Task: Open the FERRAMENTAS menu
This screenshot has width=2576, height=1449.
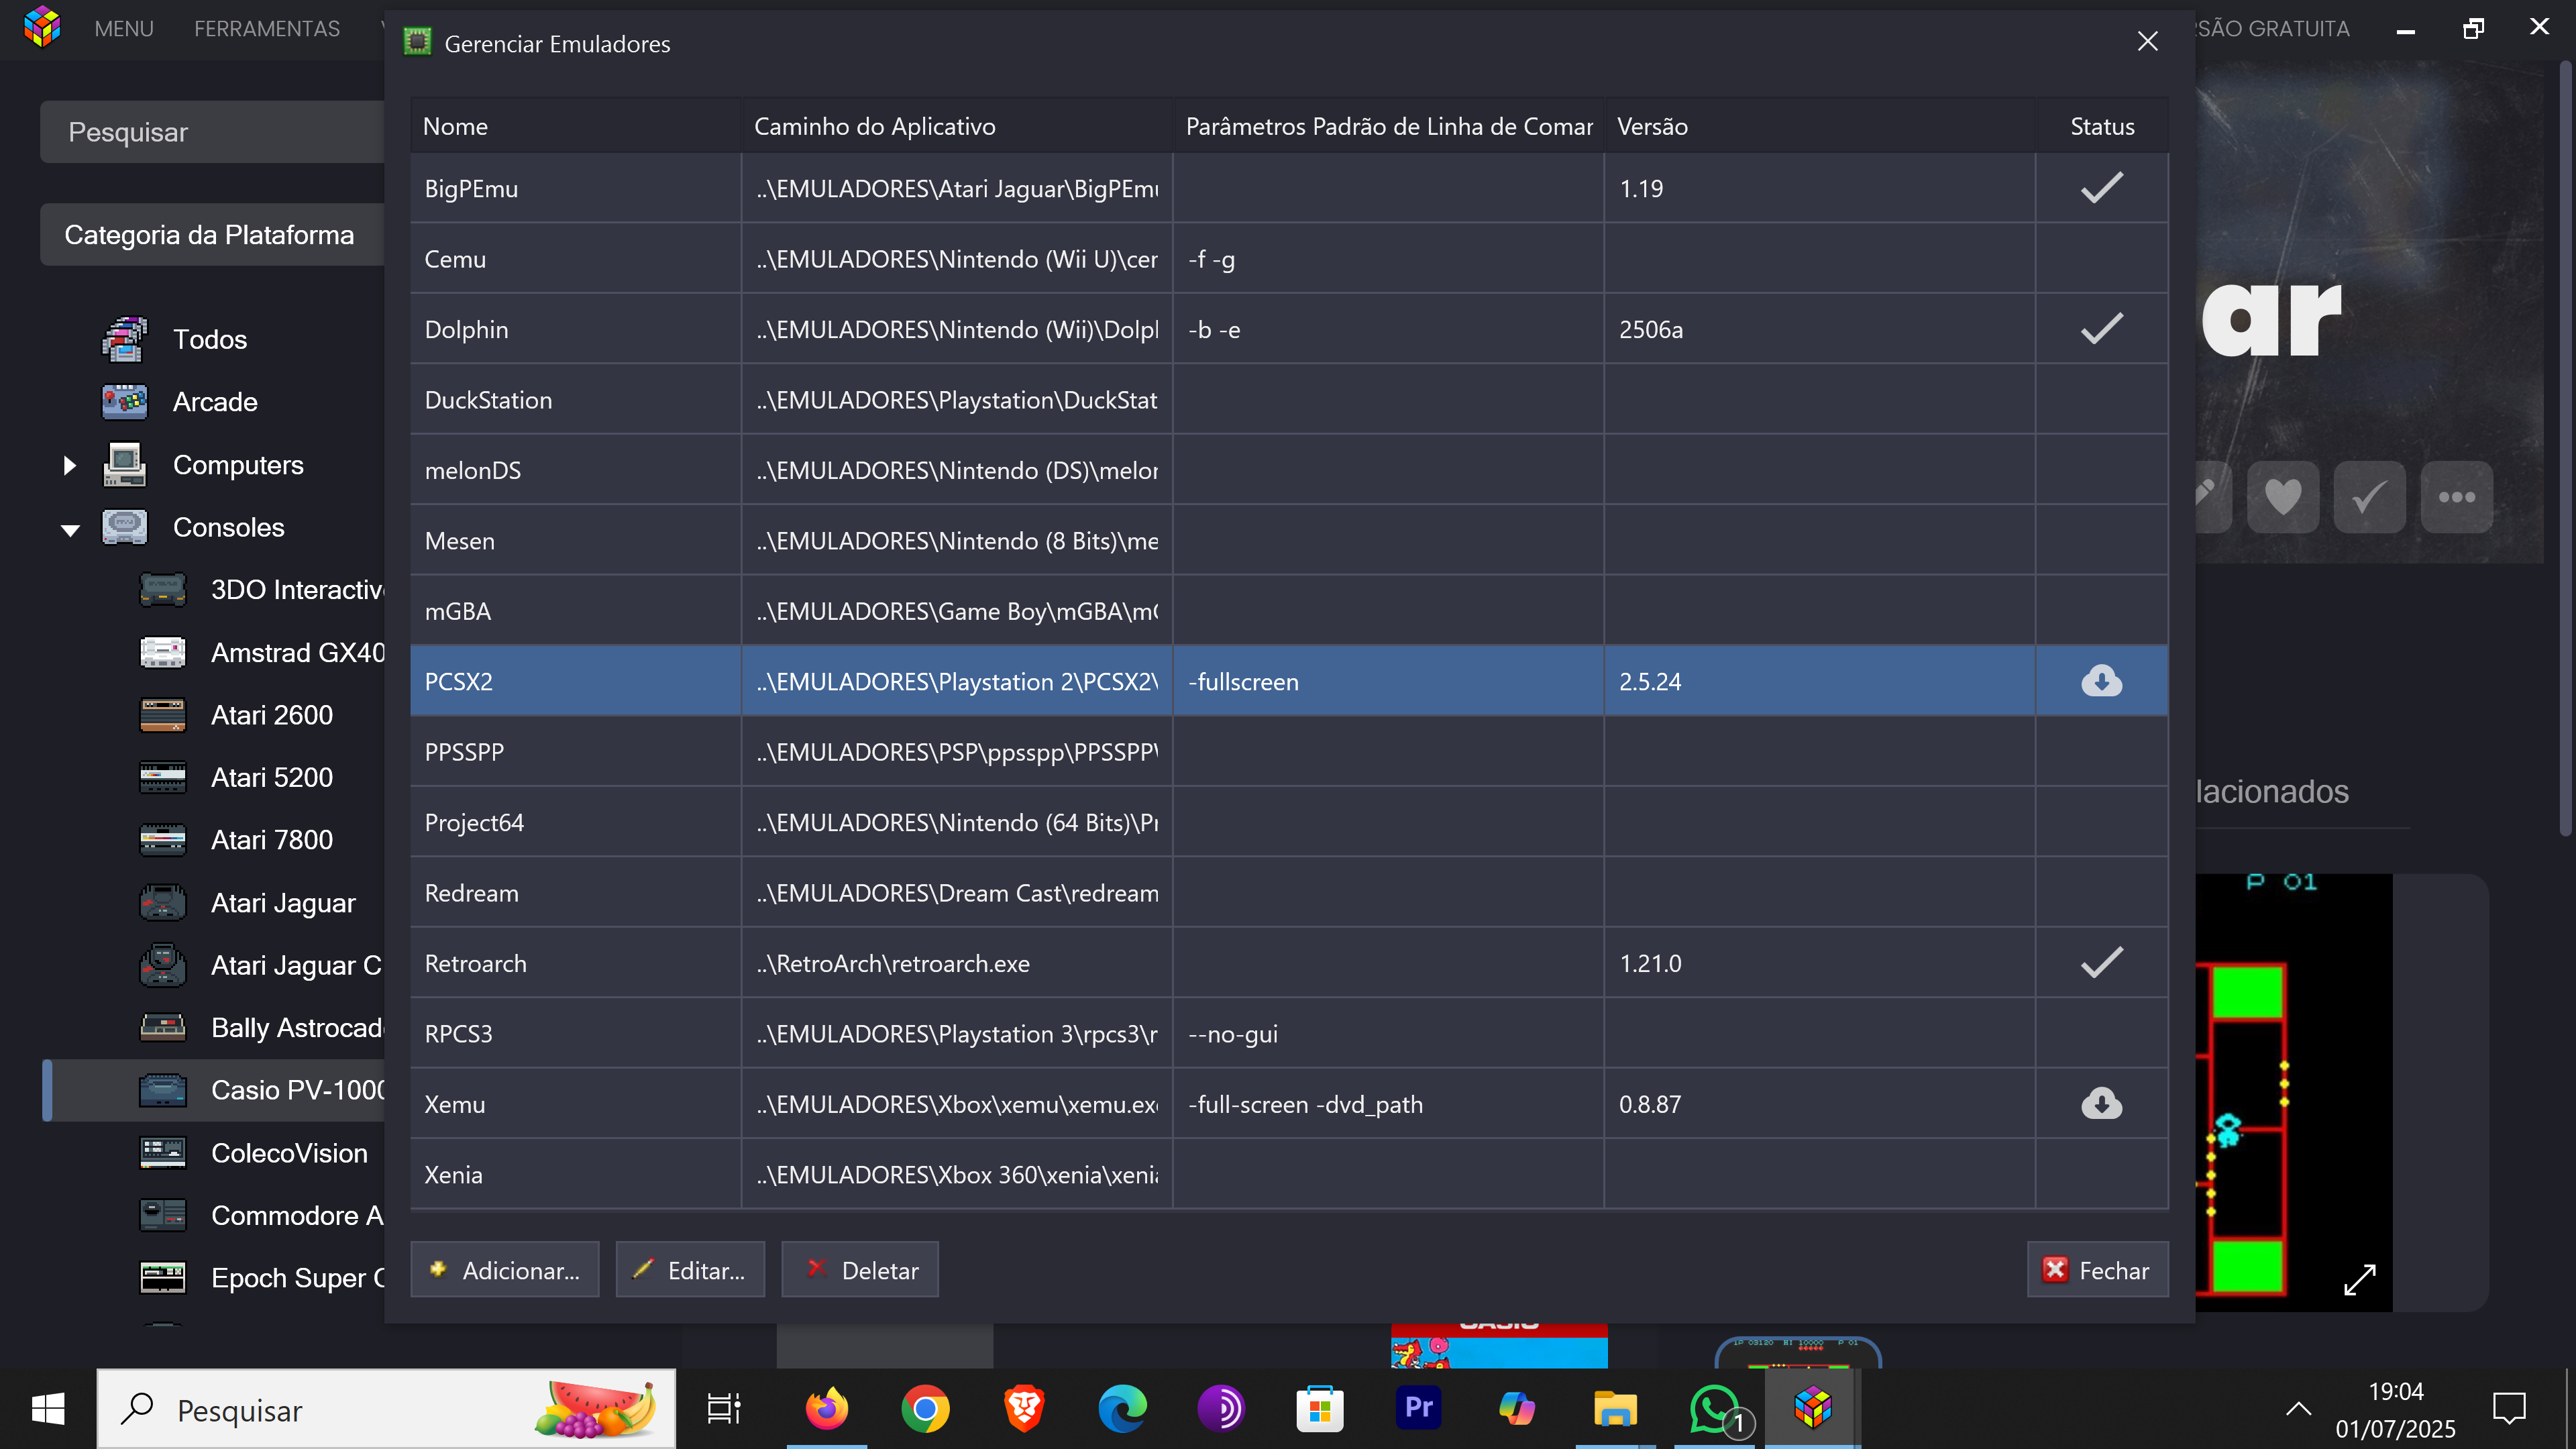Action: (267, 28)
